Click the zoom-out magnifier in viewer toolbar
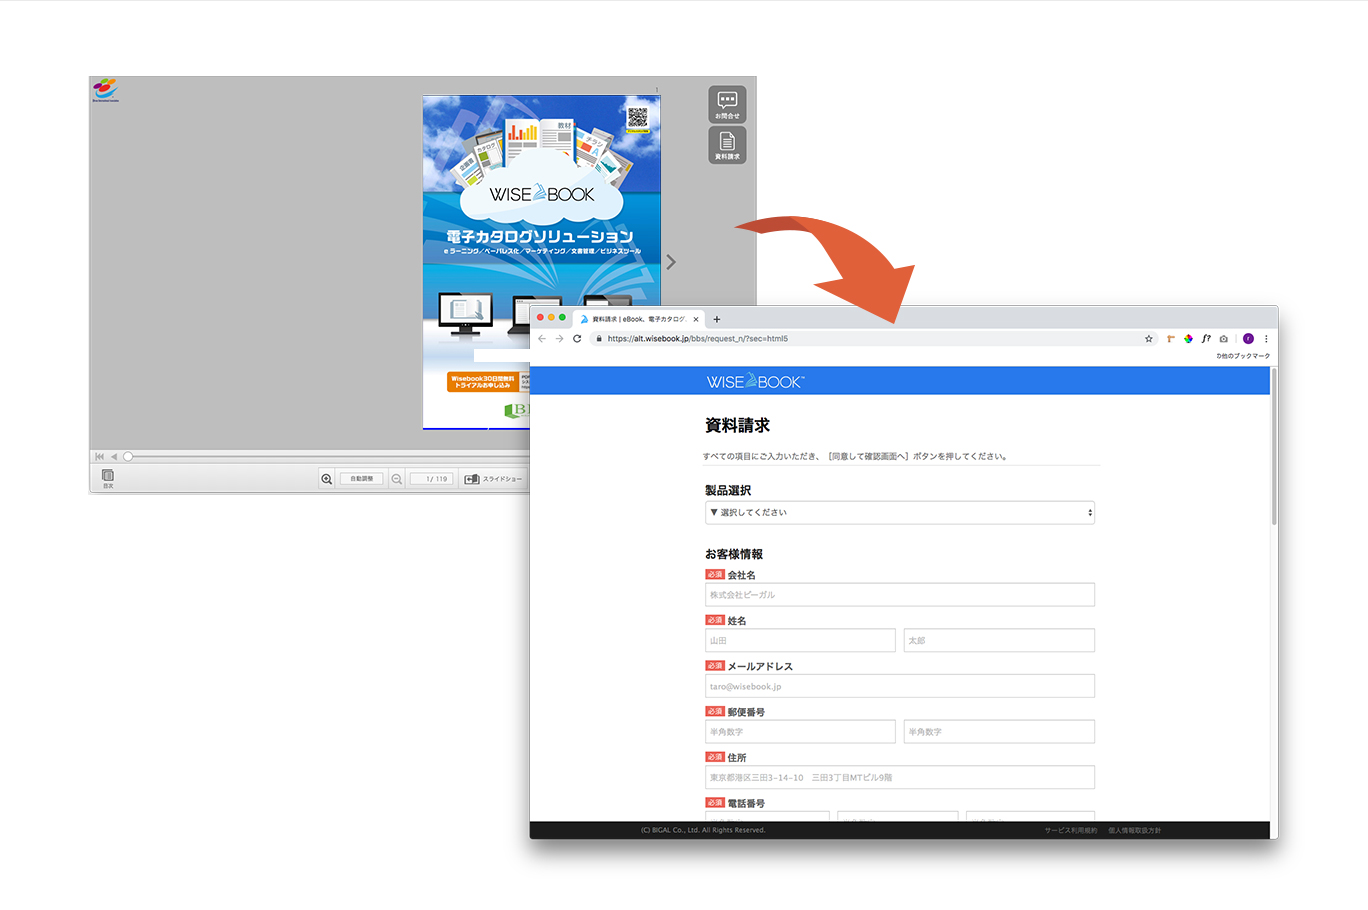The height and width of the screenshot is (910, 1368). pyautogui.click(x=397, y=479)
